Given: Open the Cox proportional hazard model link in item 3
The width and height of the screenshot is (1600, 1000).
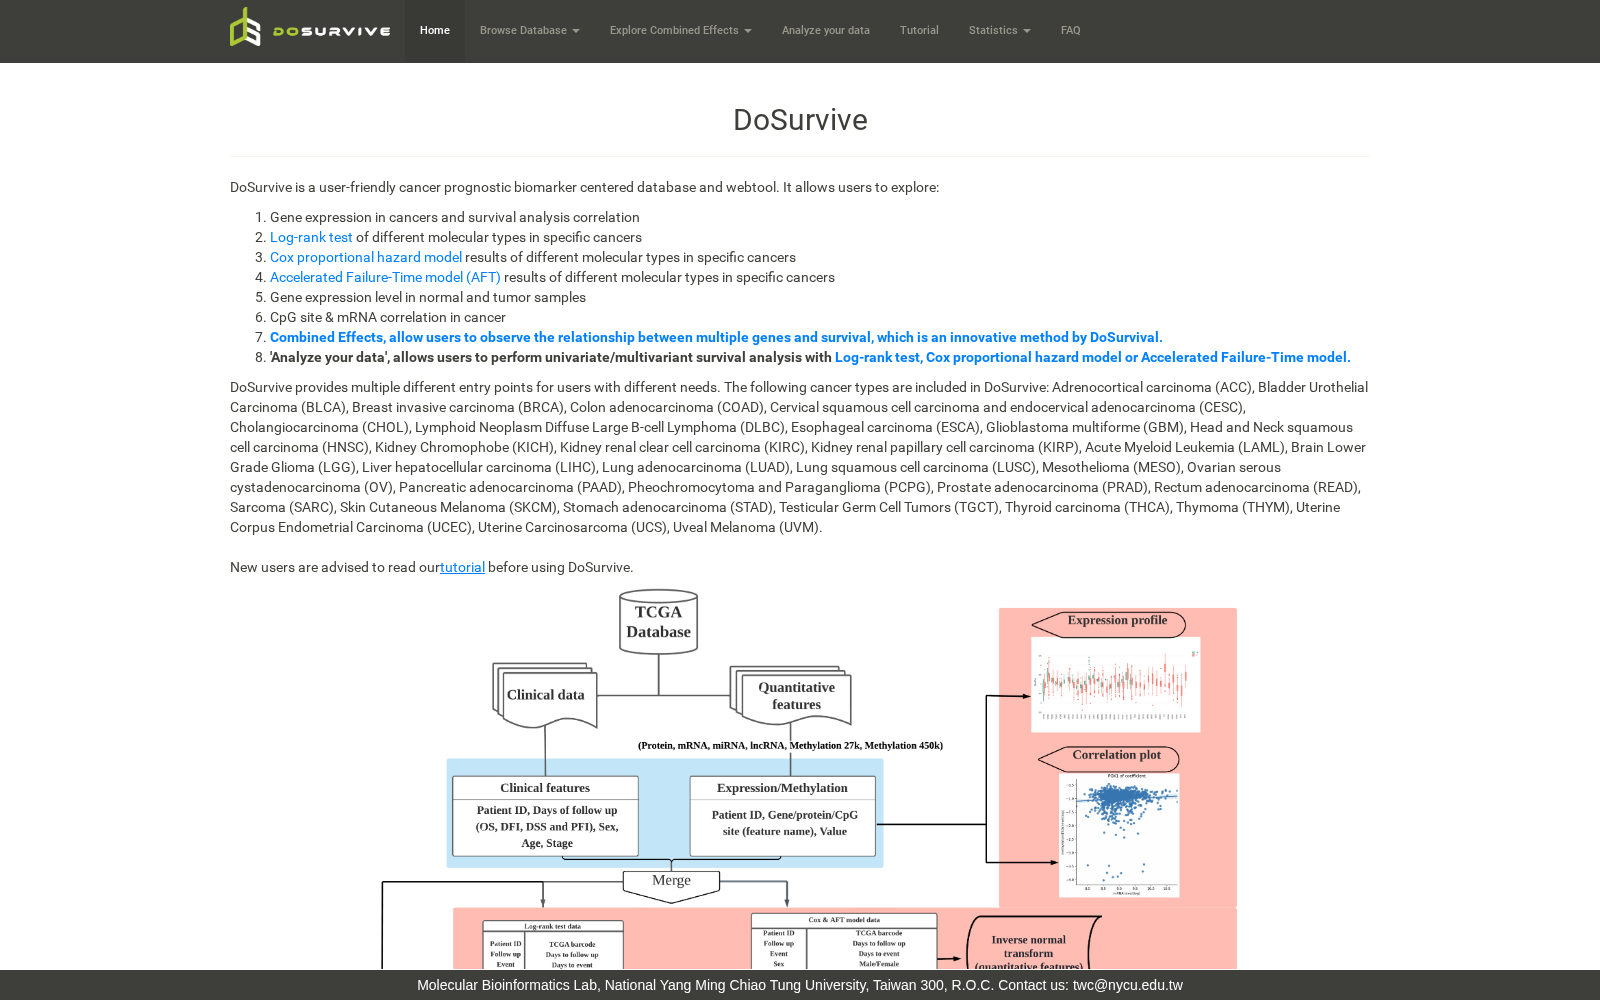Looking at the screenshot, I should coord(366,257).
